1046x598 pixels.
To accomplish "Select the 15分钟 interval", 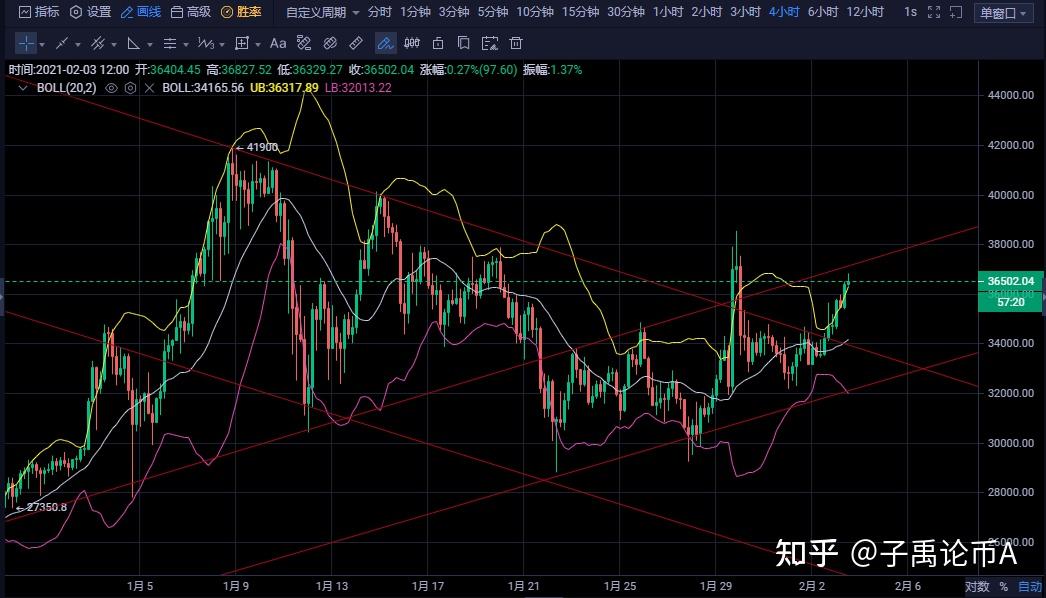I will pos(580,12).
